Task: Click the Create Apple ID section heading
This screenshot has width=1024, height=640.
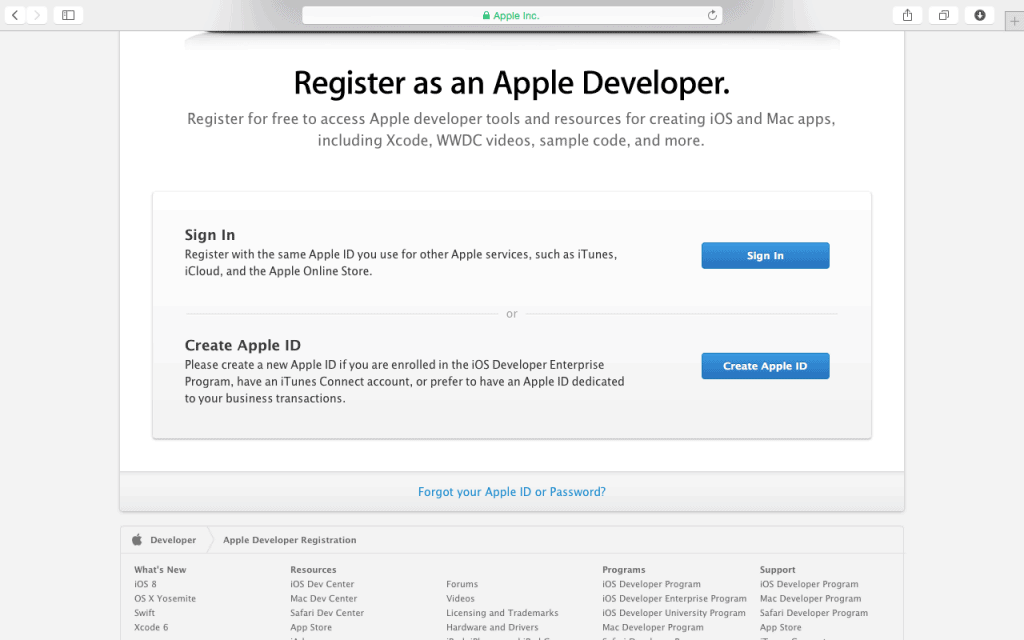Action: tap(242, 345)
